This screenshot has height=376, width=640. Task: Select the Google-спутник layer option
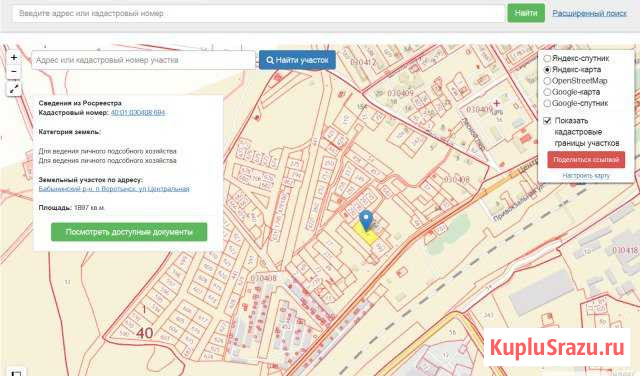coord(547,103)
